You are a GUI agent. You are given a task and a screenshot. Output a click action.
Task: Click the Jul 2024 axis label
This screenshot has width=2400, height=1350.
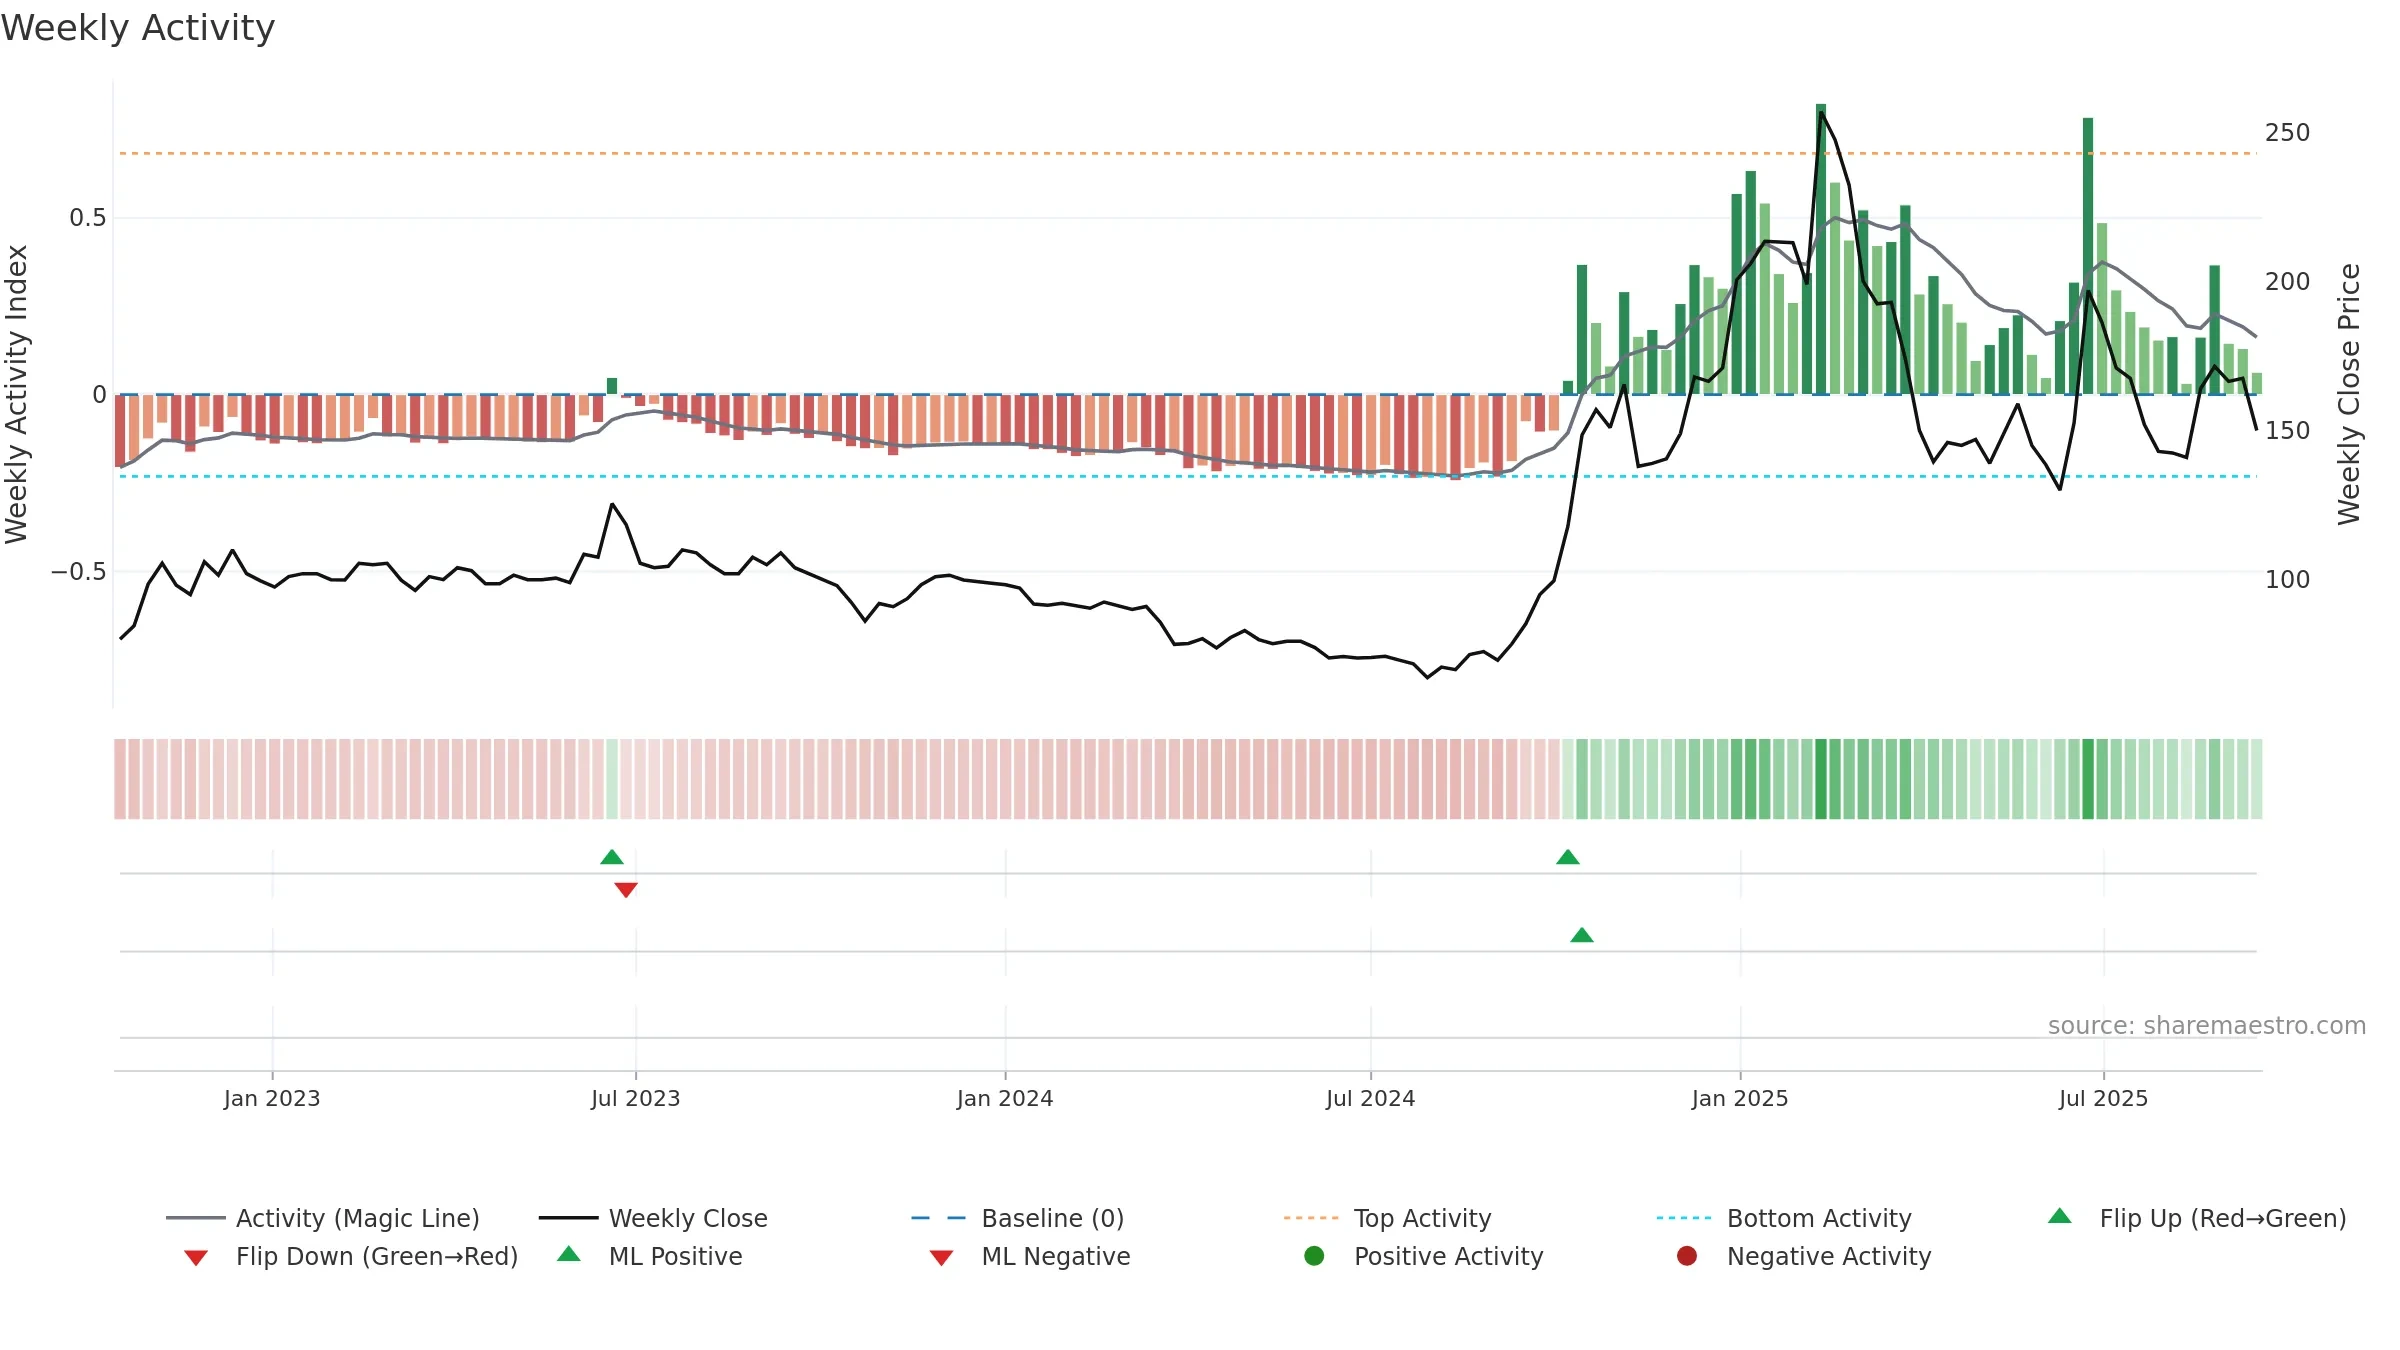(1371, 1098)
